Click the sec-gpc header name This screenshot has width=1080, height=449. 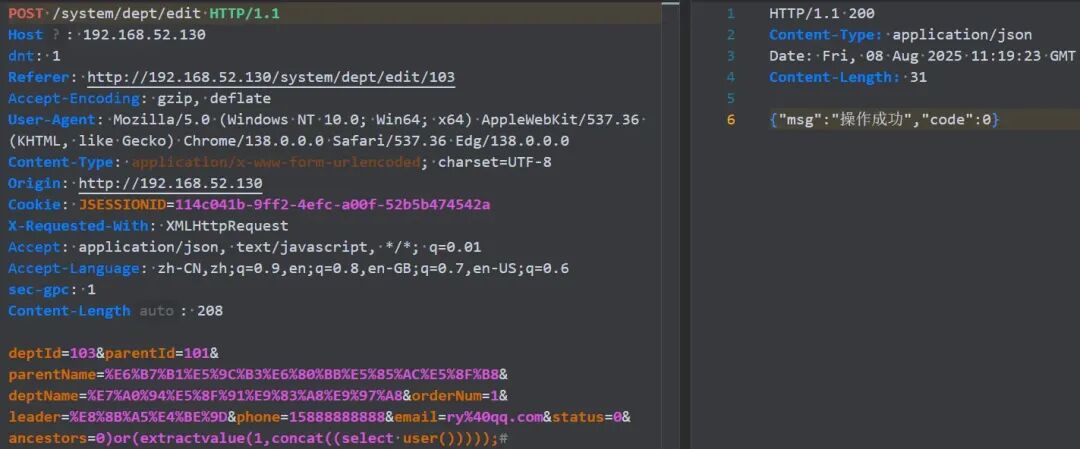tap(38, 290)
